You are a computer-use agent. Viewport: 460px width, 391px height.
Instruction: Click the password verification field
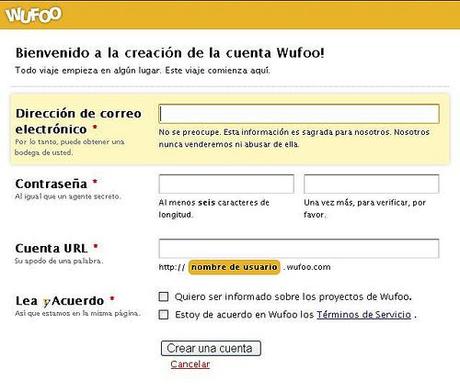click(371, 184)
